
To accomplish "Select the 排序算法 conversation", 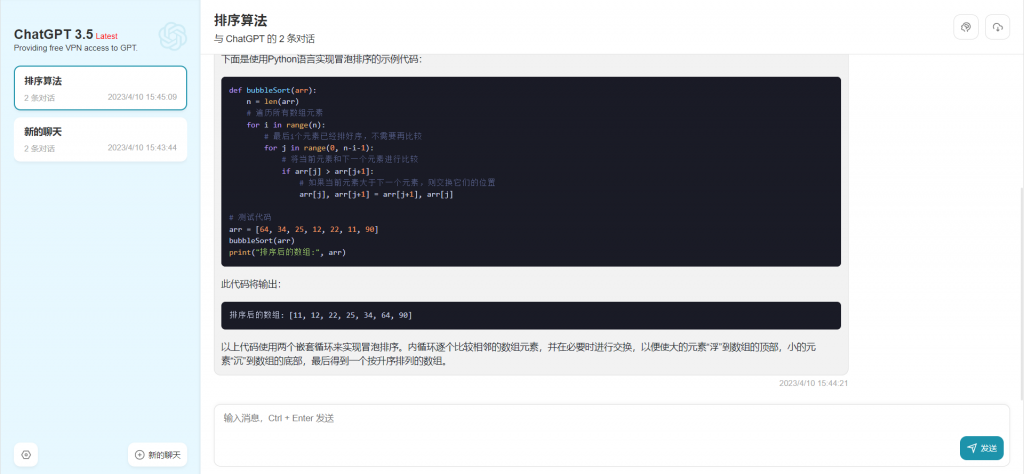I will 101,87.
